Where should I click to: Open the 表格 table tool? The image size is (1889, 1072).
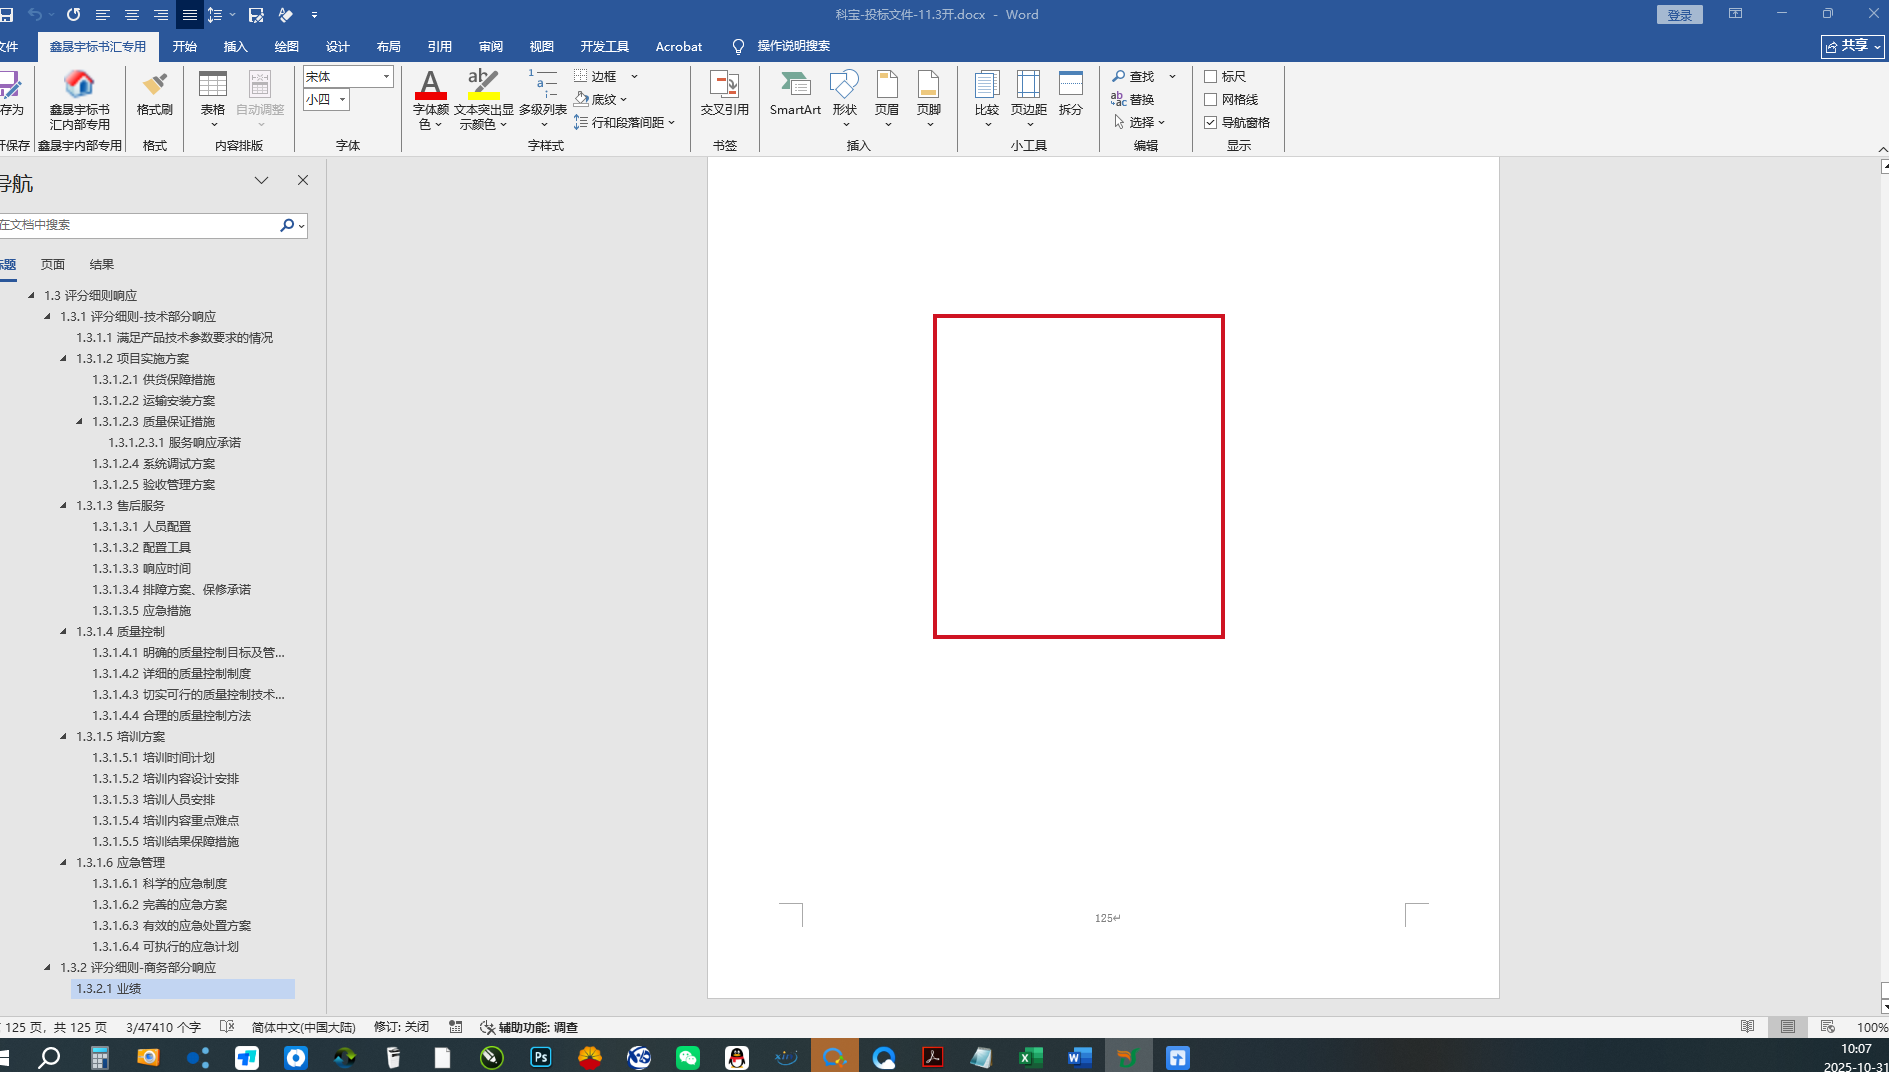pos(212,97)
